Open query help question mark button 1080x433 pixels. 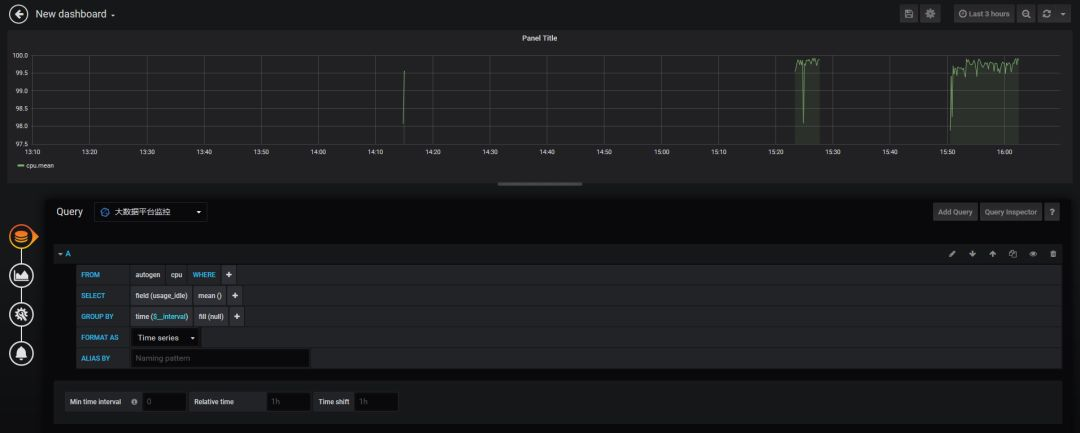(x=1052, y=212)
